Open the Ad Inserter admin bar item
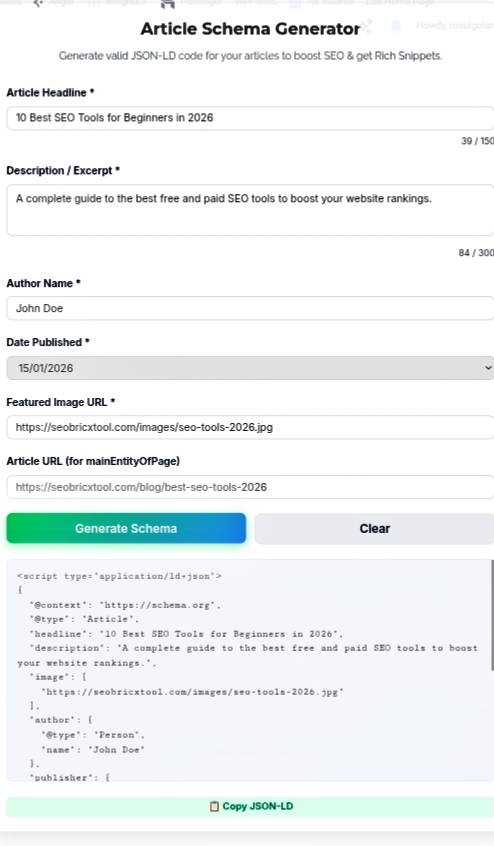This screenshot has width=494, height=846. pos(321,3)
